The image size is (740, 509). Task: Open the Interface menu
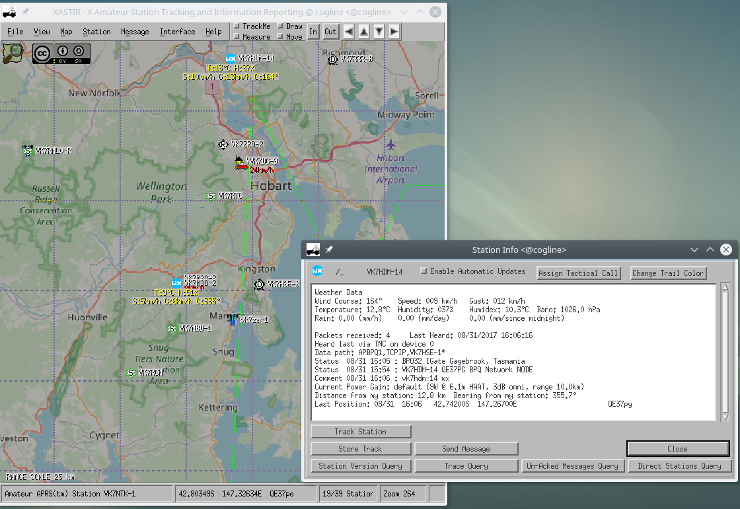coord(177,32)
